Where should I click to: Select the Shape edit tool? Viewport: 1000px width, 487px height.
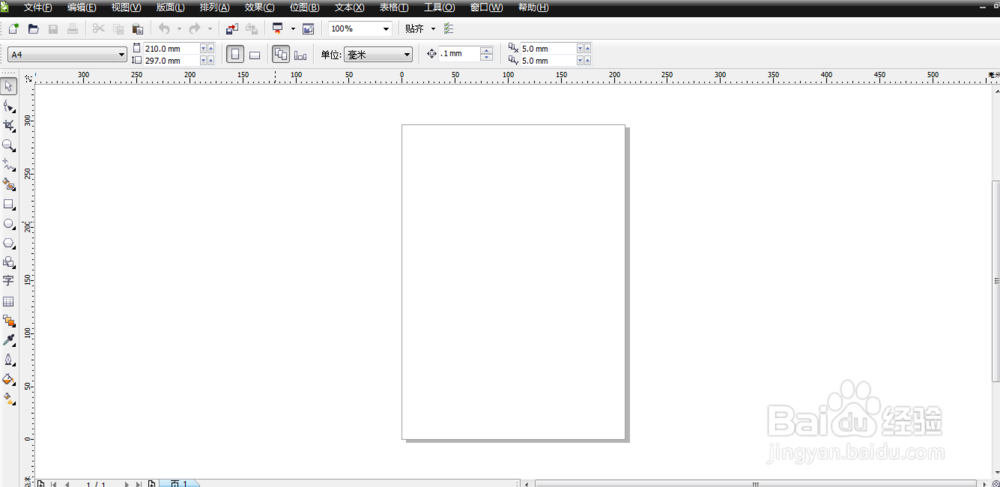coord(9,106)
